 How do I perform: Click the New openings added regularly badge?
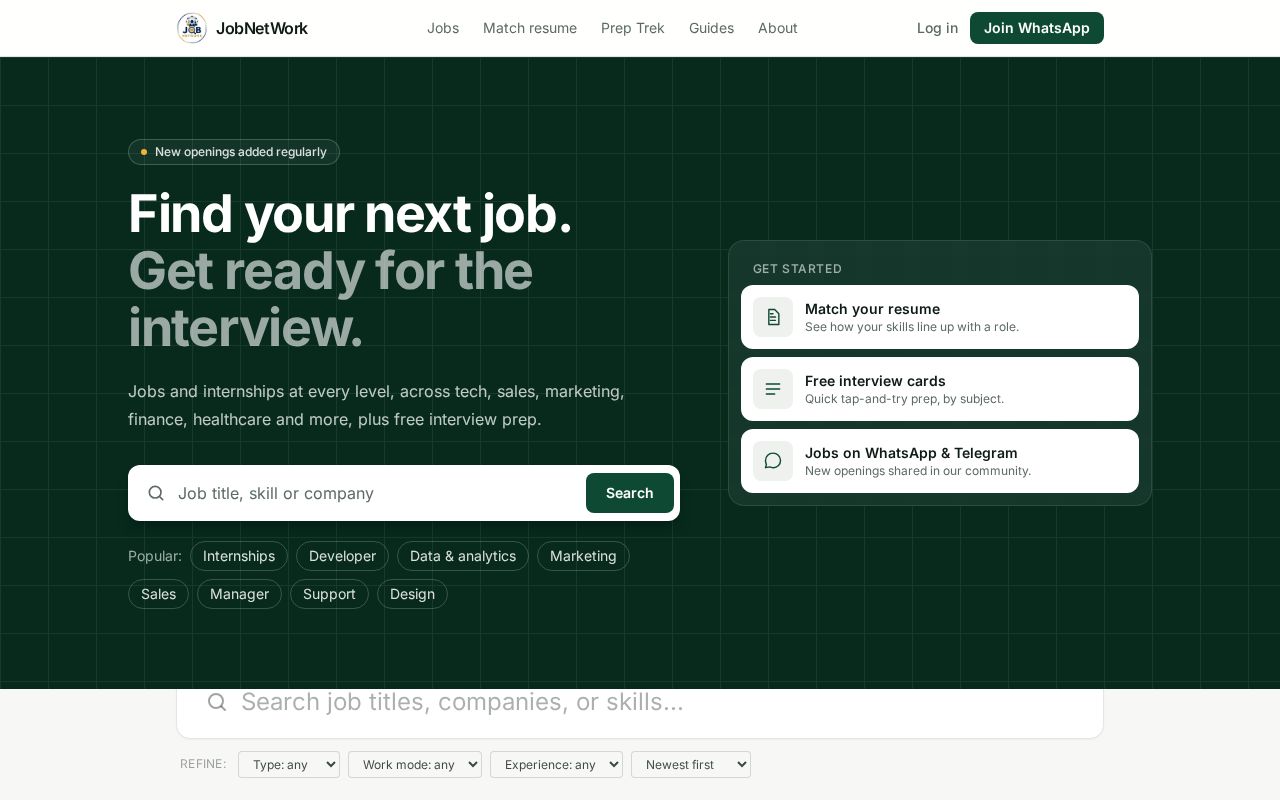(234, 152)
